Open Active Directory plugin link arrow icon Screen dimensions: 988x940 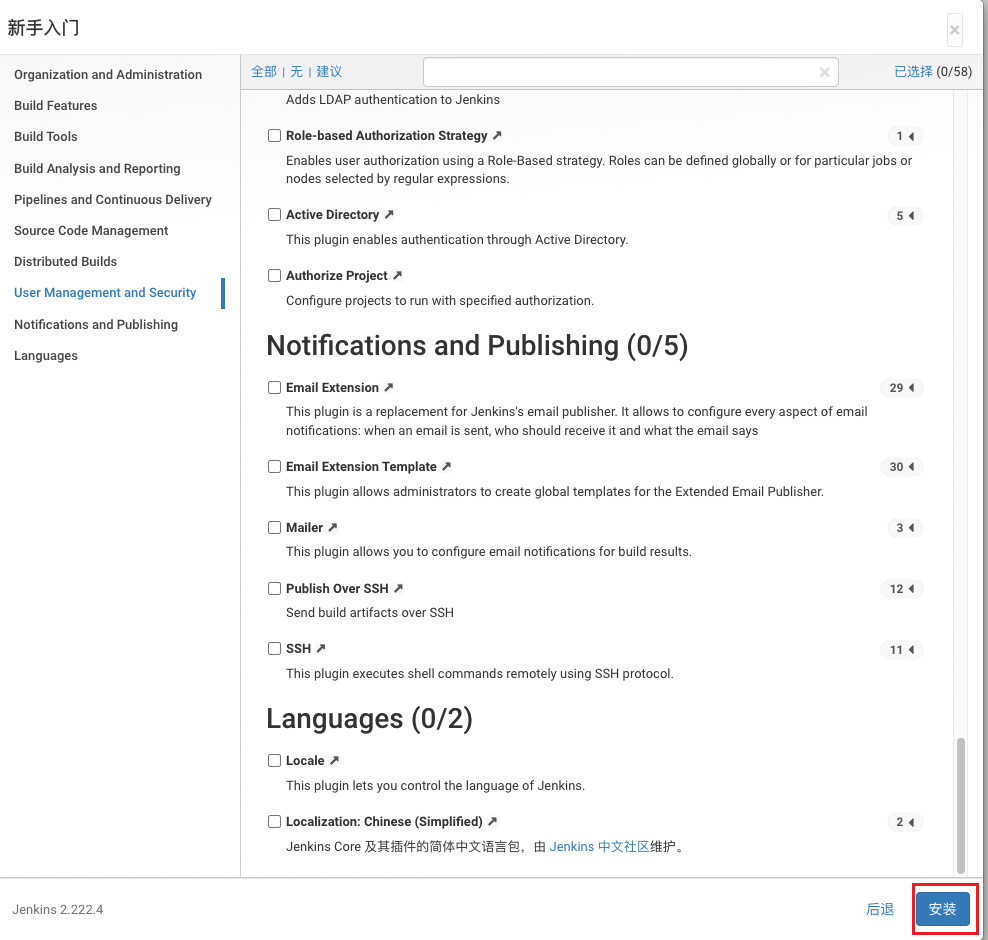[x=389, y=215]
